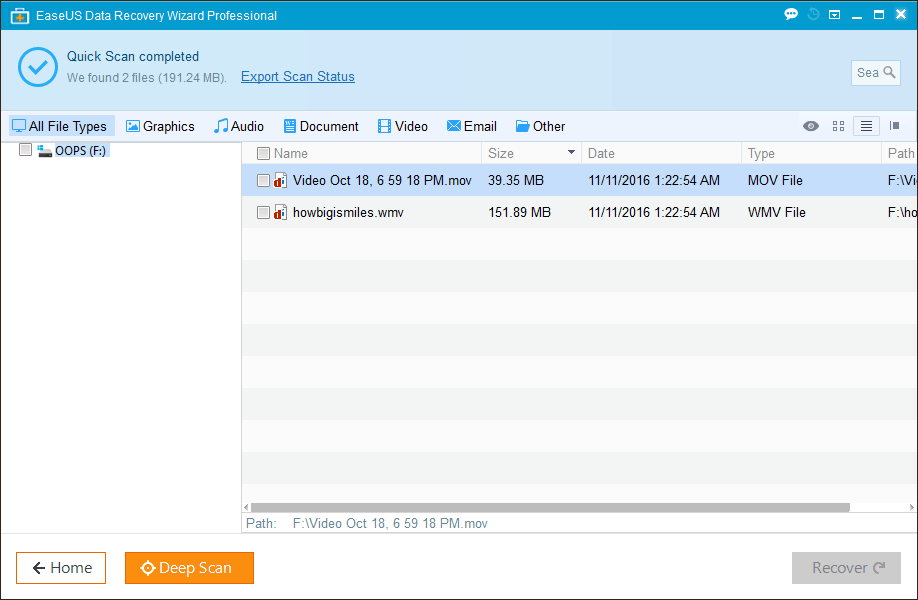The image size is (918, 600).
Task: Filter by Email file type
Action: (x=472, y=126)
